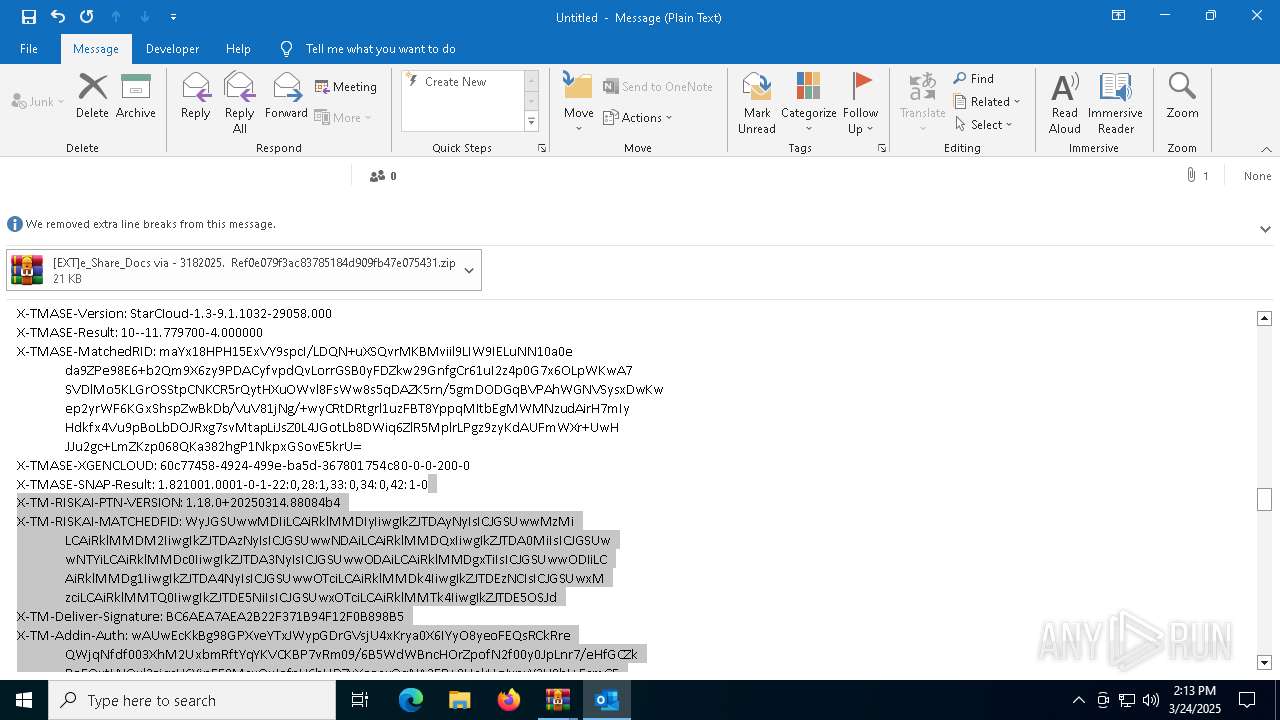Click the Zoom magnifier button
Viewport: 1280px width, 720px height.
(x=1182, y=95)
